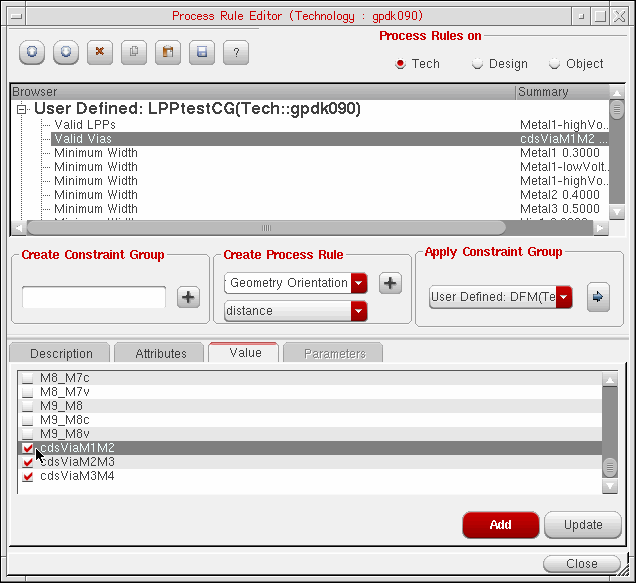
Task: Open help with the question mark icon
Action: point(235,51)
